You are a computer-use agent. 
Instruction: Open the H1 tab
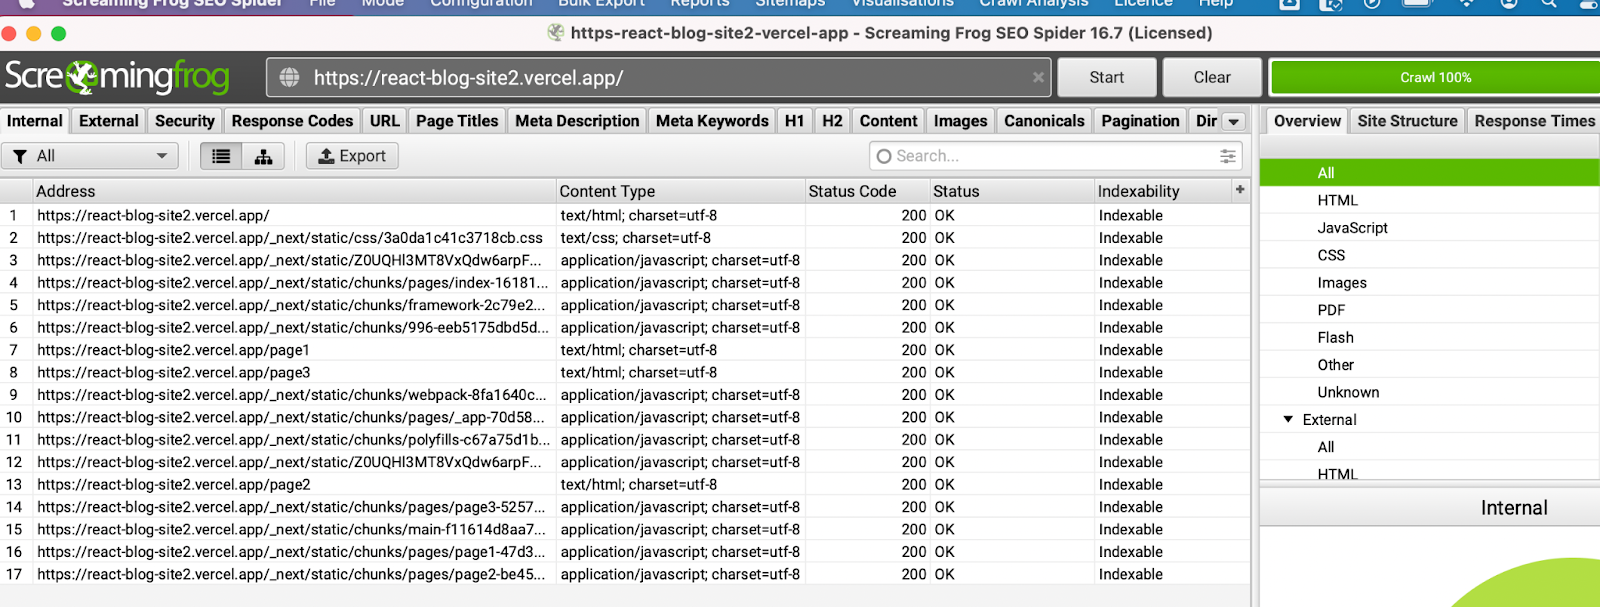tap(795, 121)
